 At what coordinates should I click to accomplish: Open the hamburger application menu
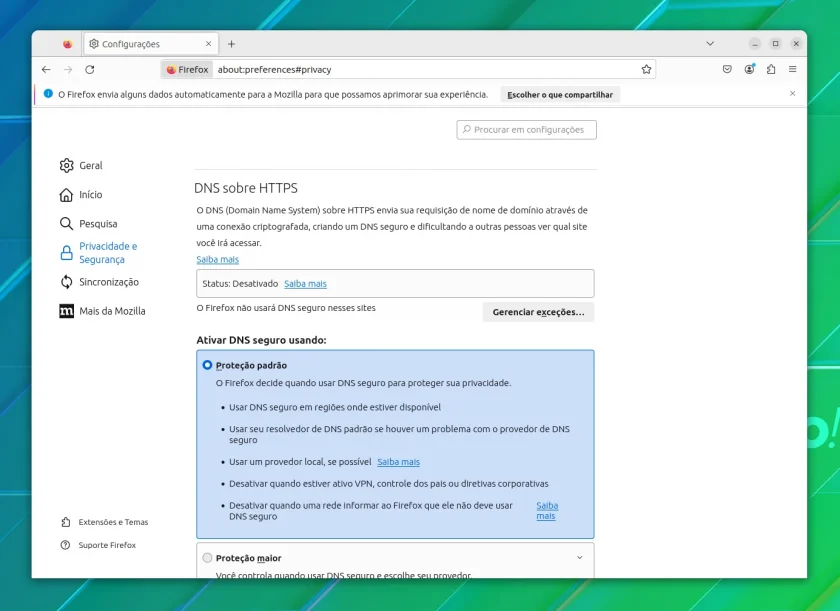[x=792, y=69]
